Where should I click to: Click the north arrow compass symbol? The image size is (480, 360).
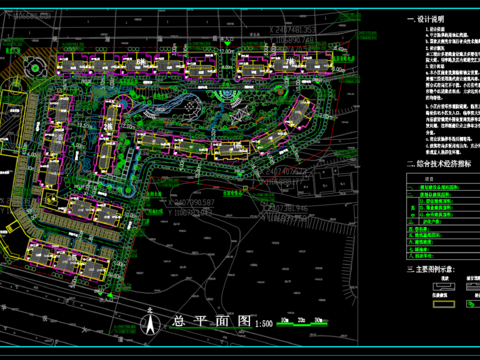150,323
